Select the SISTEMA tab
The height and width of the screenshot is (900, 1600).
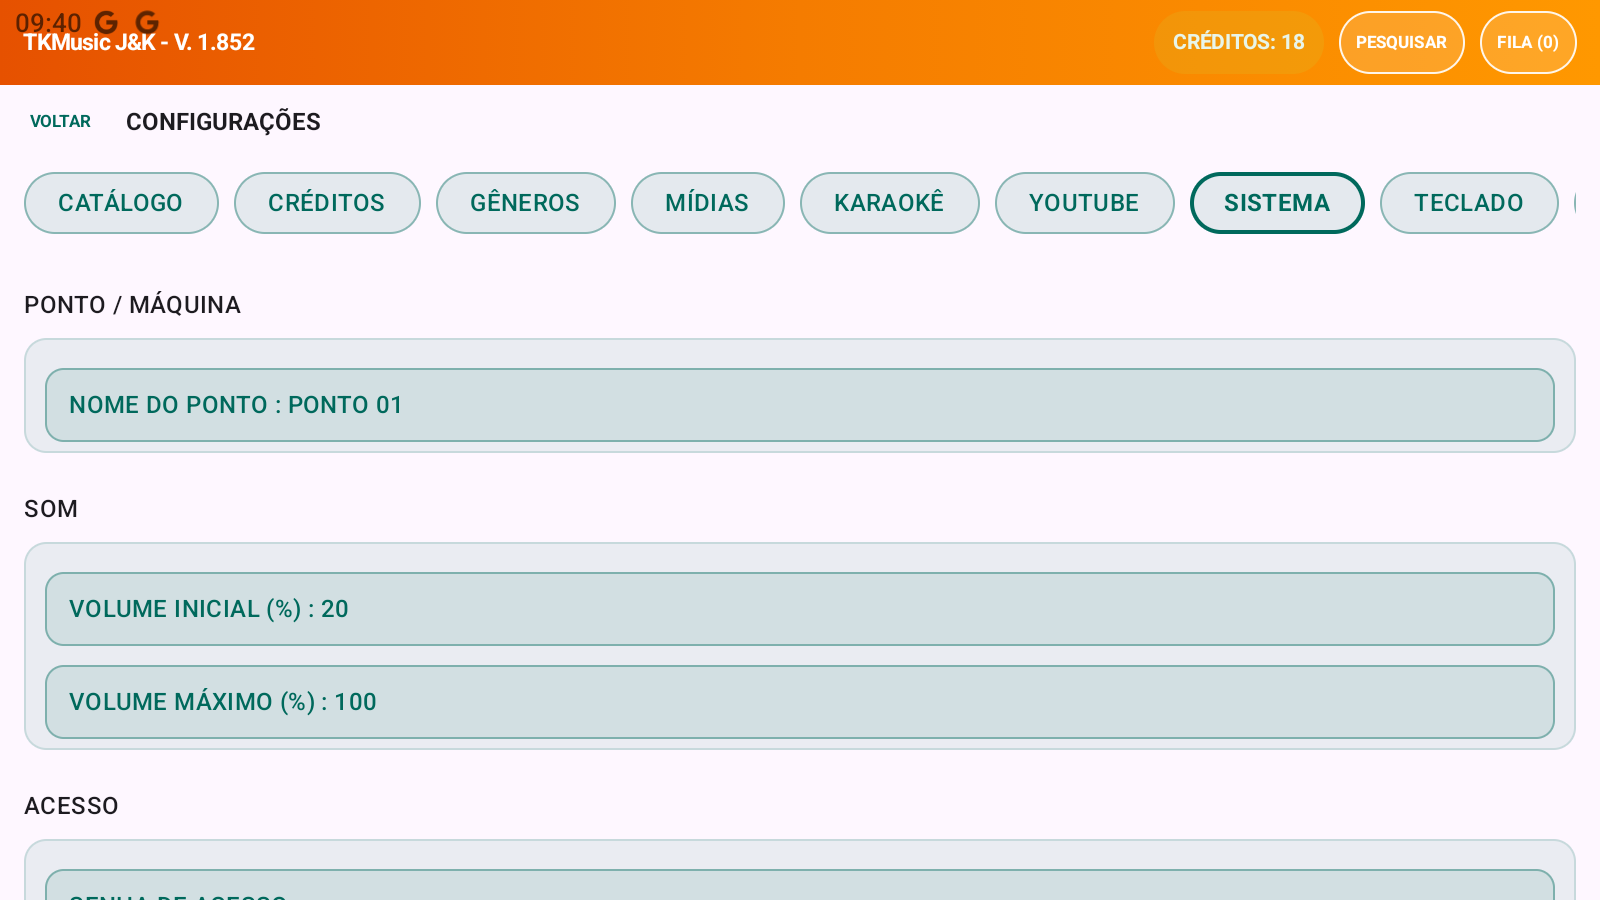click(1277, 203)
